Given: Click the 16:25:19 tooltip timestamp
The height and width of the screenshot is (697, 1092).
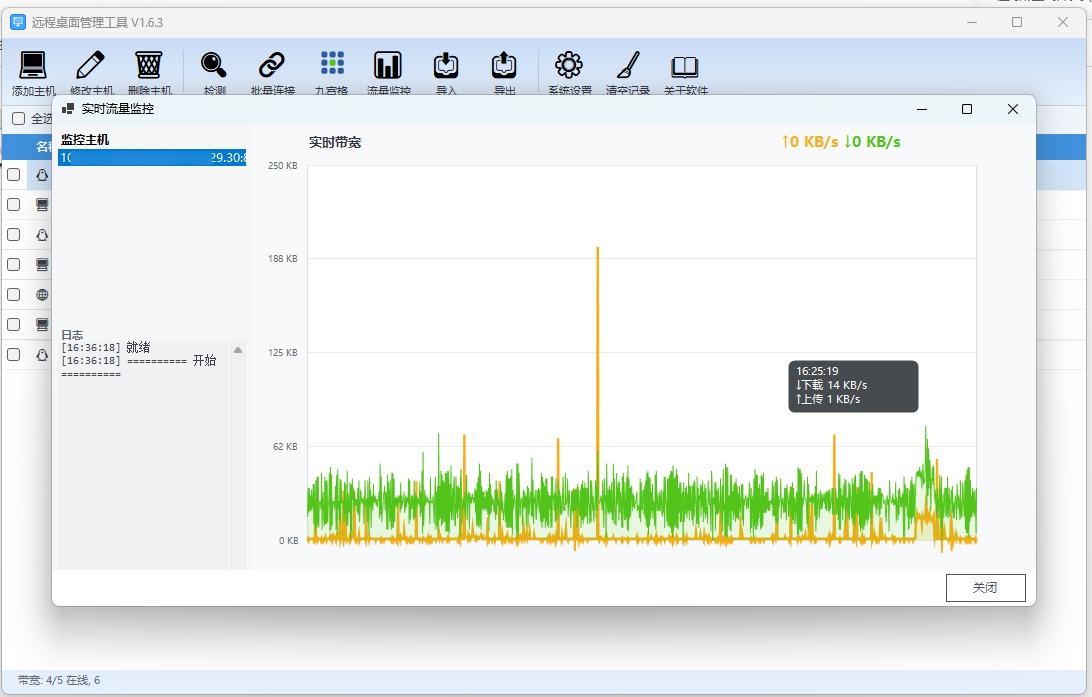Looking at the screenshot, I should [818, 371].
